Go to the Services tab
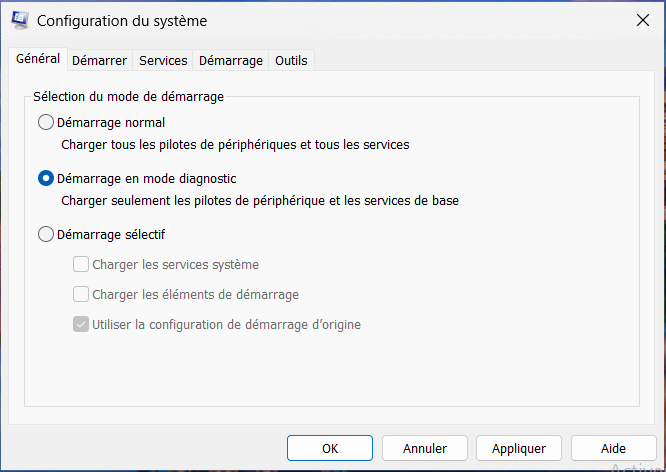Viewport: 666px width, 472px height. pos(163,60)
